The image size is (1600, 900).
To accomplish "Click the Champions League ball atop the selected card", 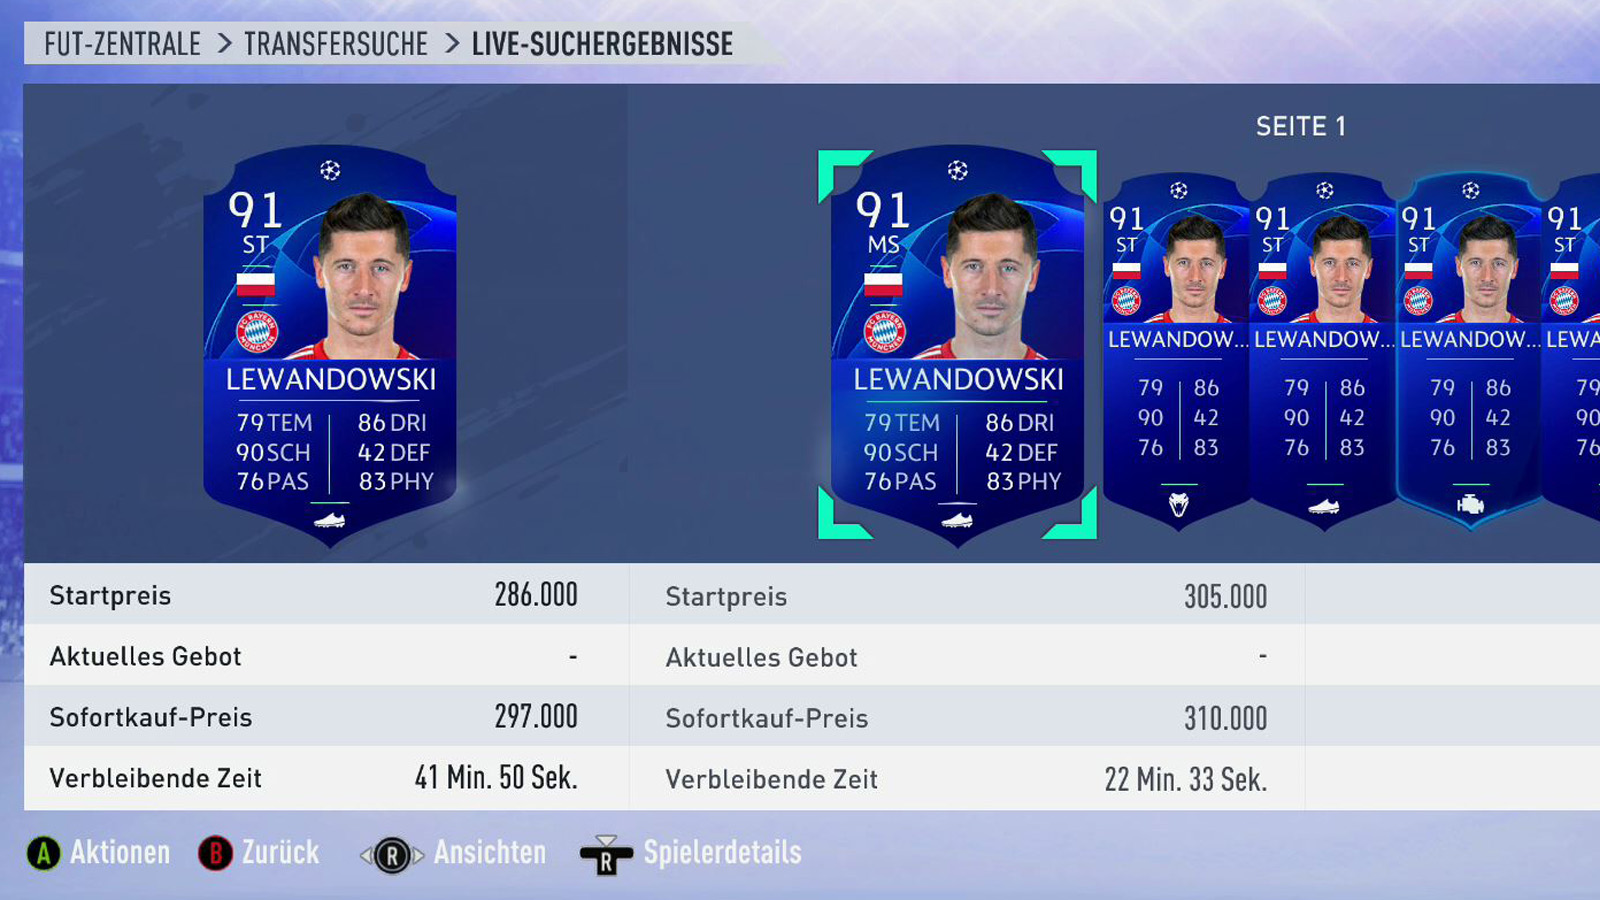I will click(x=958, y=170).
